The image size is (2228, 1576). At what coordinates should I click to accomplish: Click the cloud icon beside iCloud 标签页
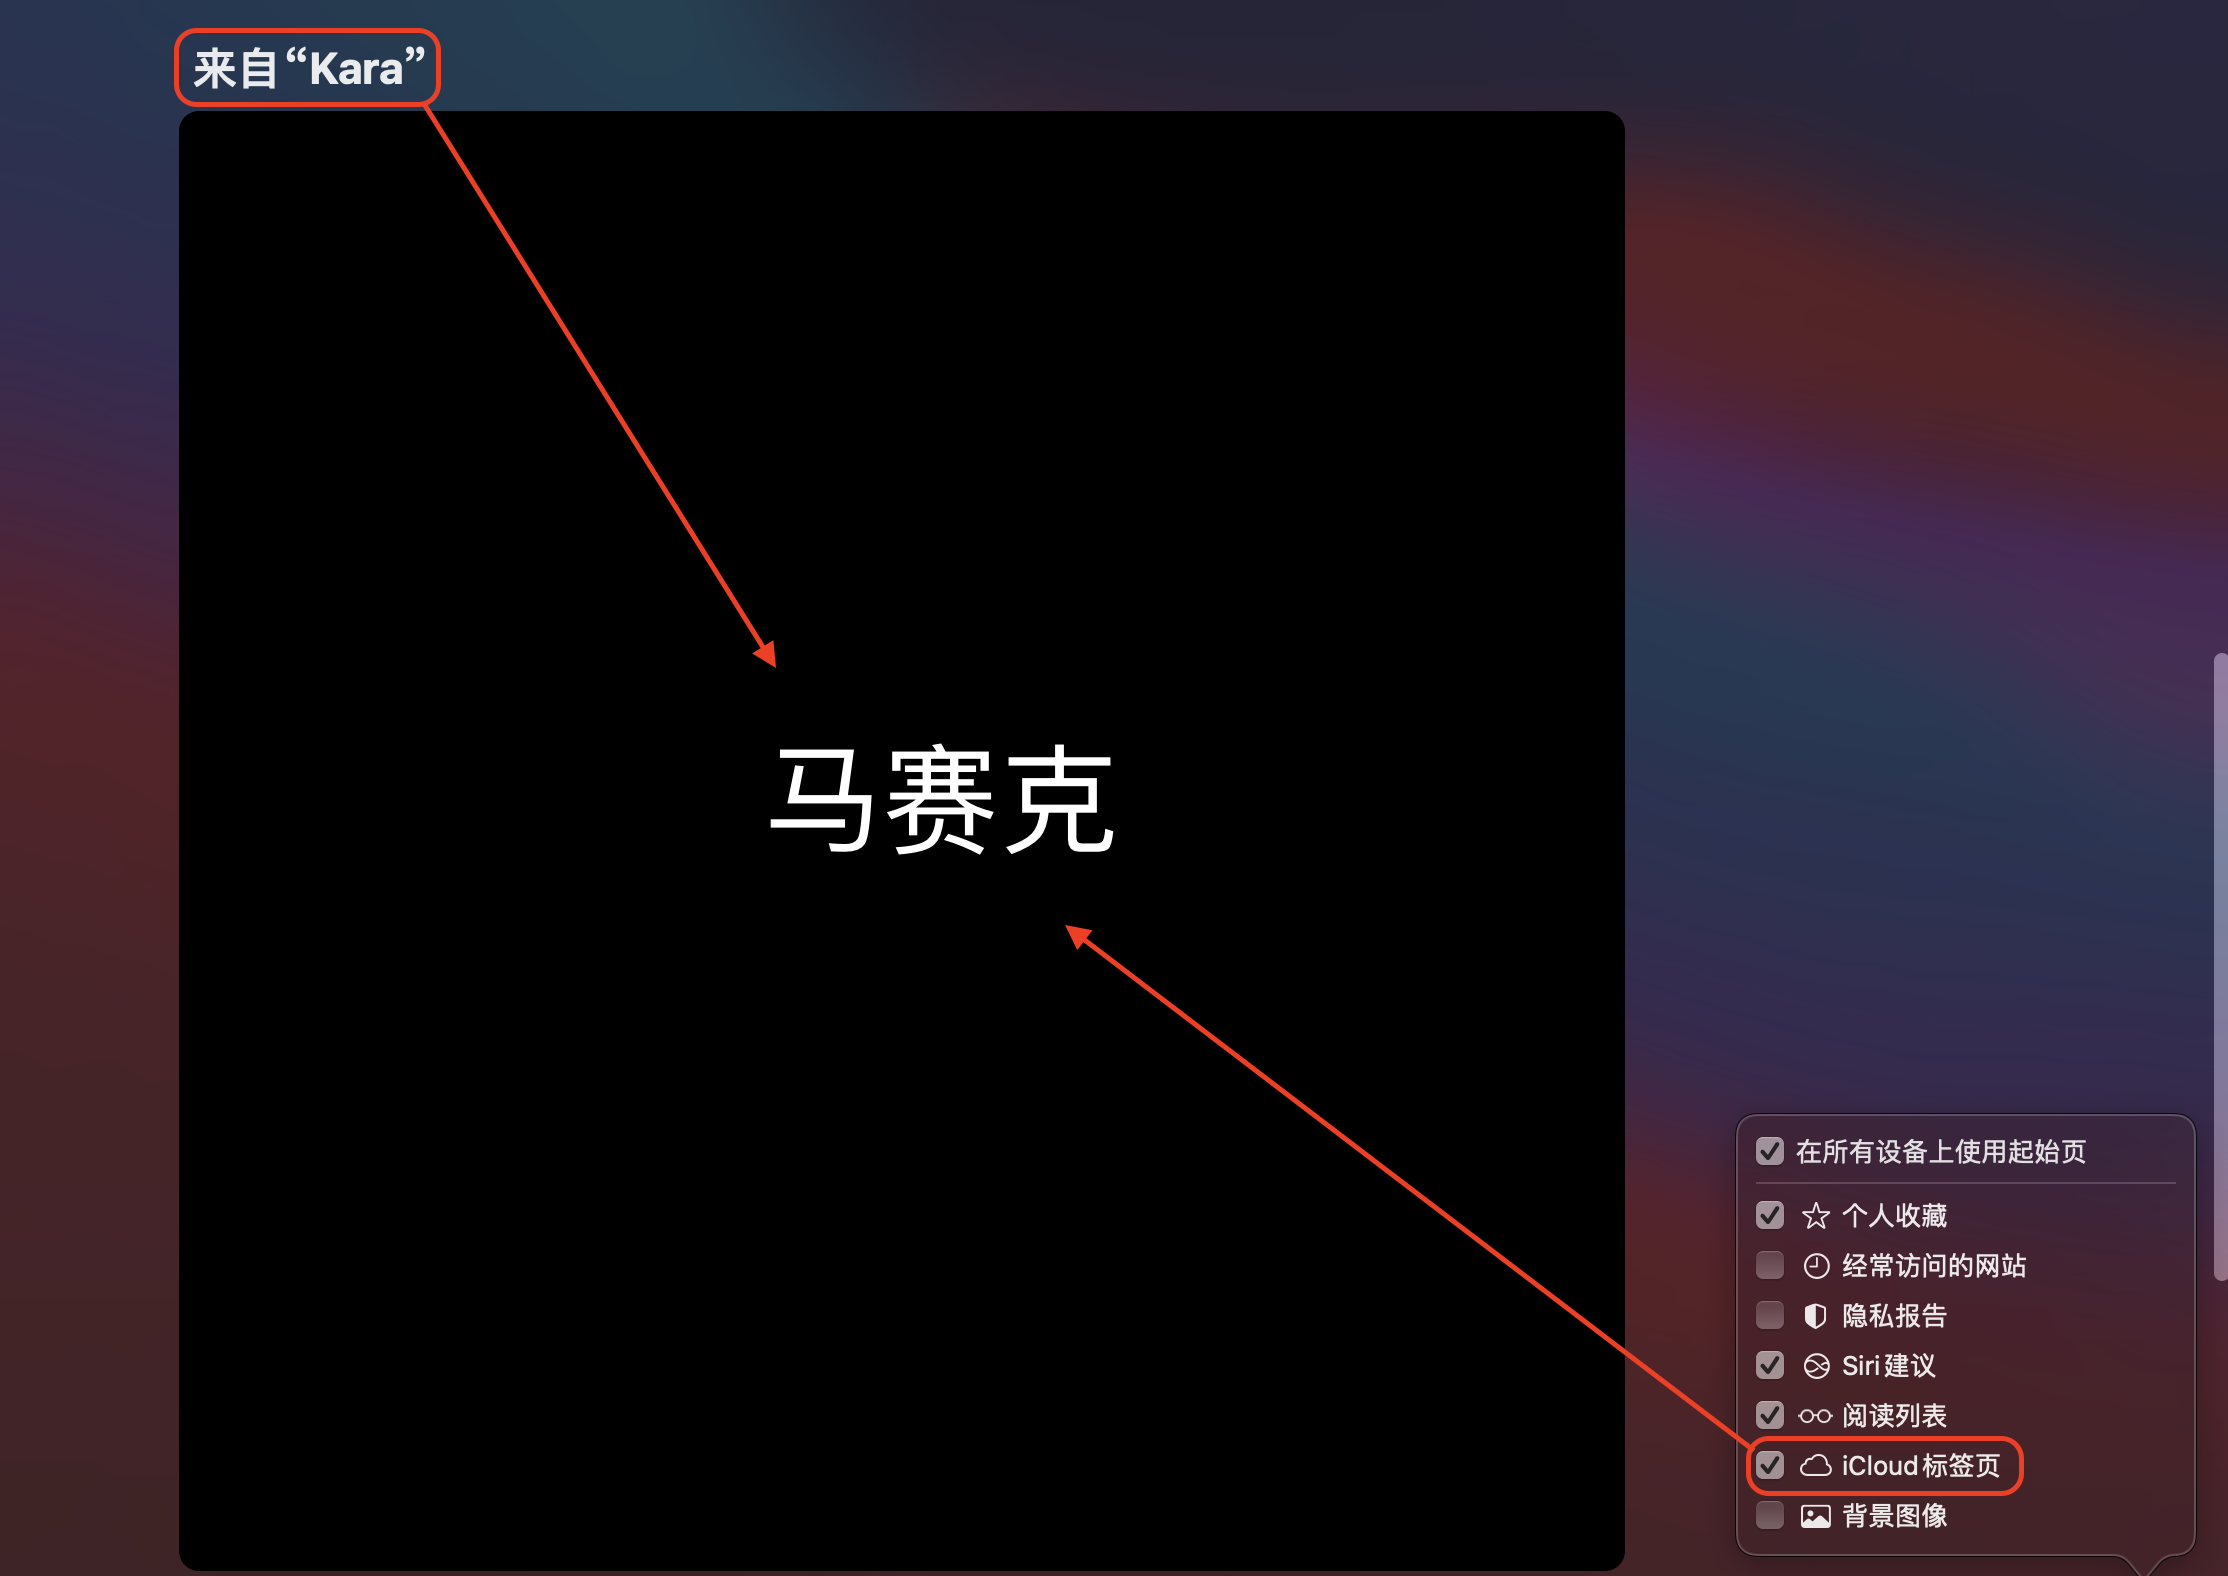point(1815,1466)
